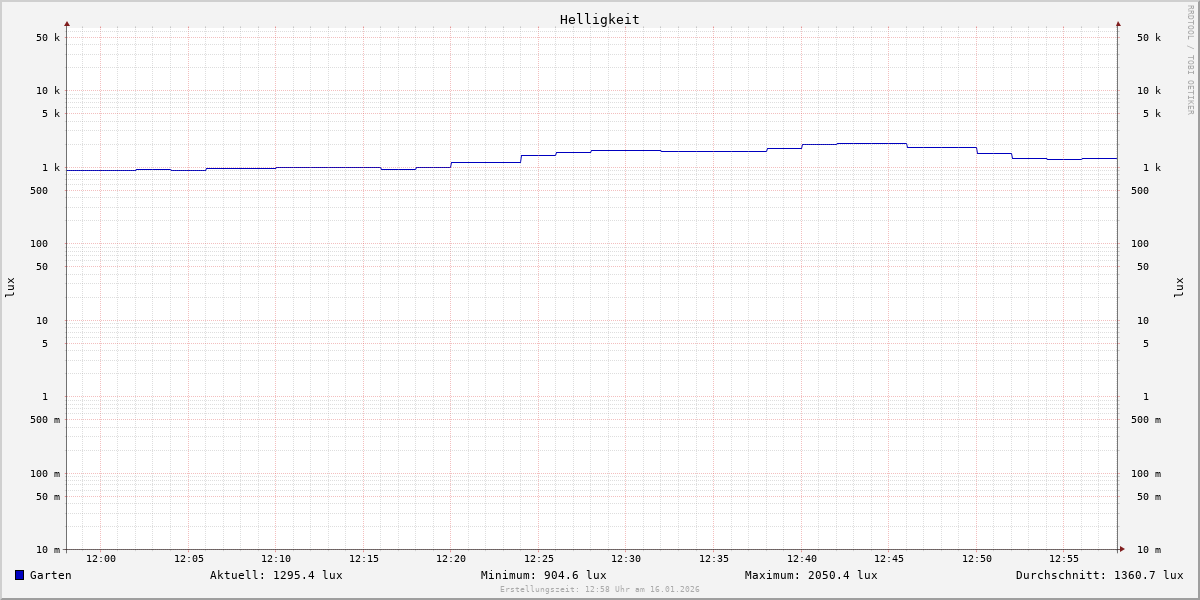Click the Aktuell 1295.4 lux value
This screenshot has width=1200, height=600.
pyautogui.click(x=276, y=575)
